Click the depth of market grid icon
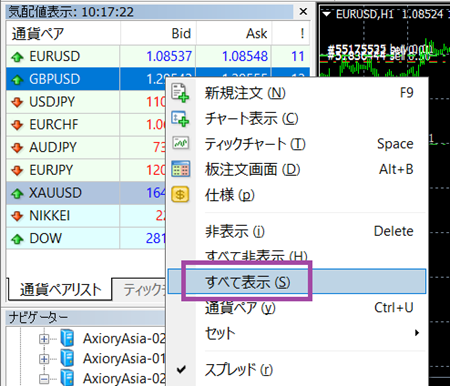The width and height of the screenshot is (450, 386). point(181,169)
